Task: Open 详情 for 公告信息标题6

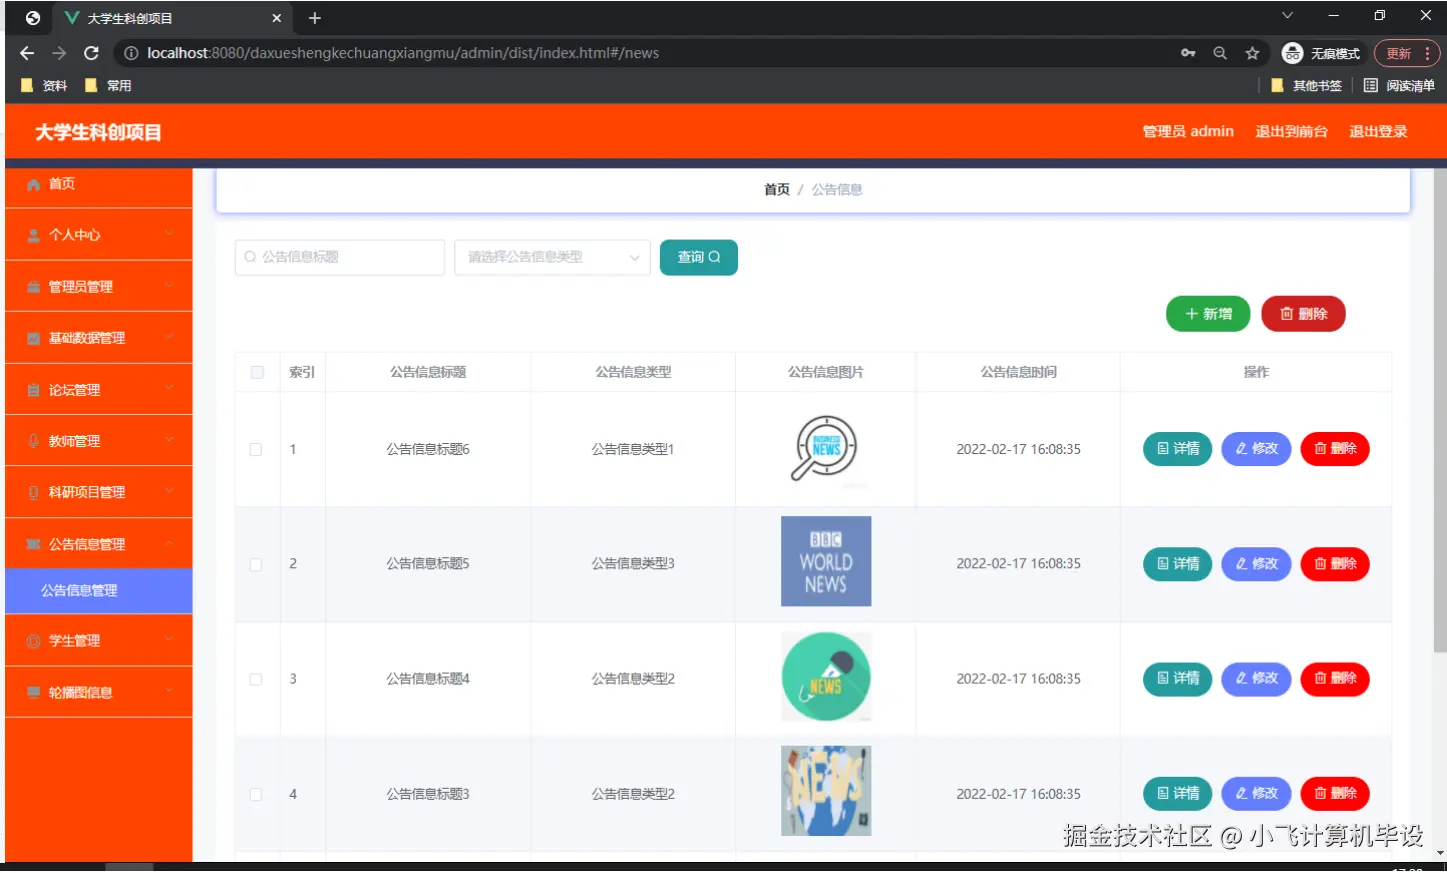Action: (x=1178, y=449)
